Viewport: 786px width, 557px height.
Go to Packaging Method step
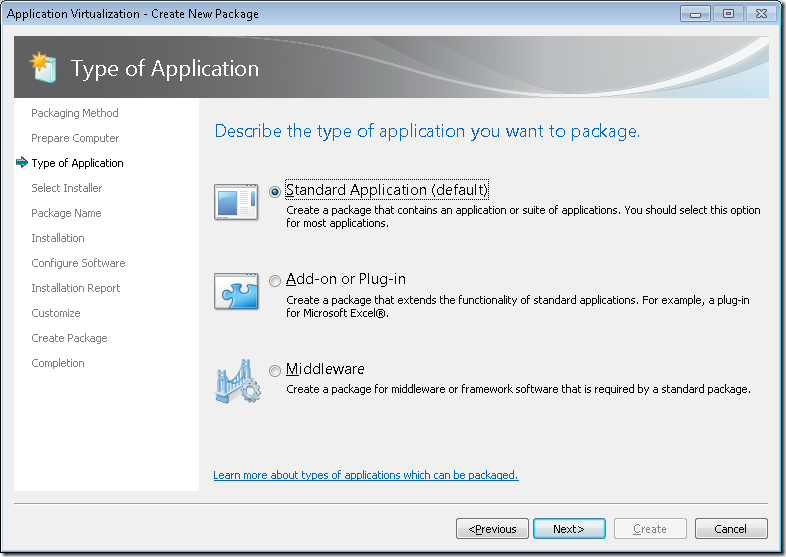(75, 113)
